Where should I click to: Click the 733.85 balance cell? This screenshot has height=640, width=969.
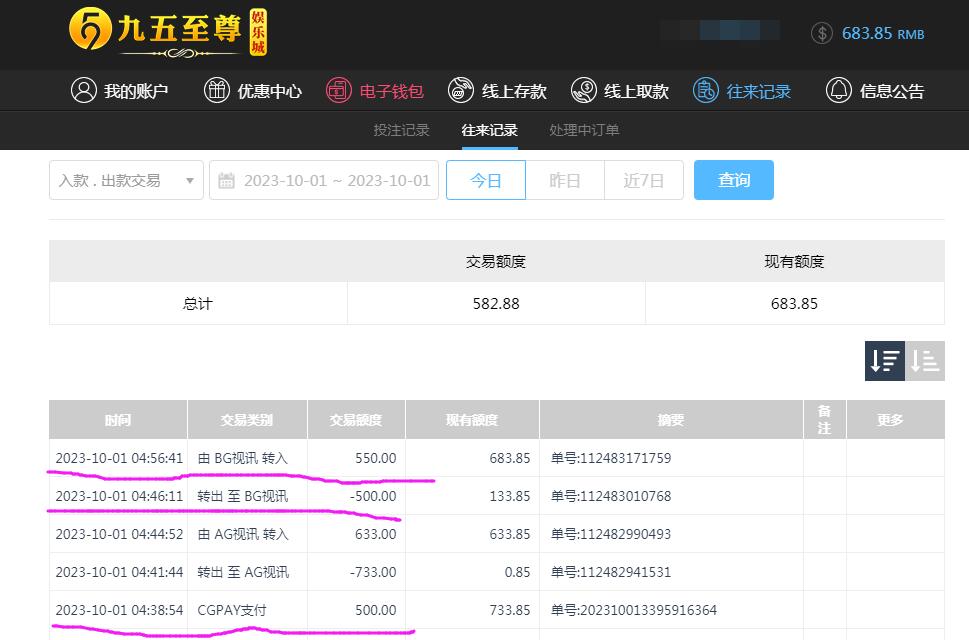pyautogui.click(x=510, y=610)
